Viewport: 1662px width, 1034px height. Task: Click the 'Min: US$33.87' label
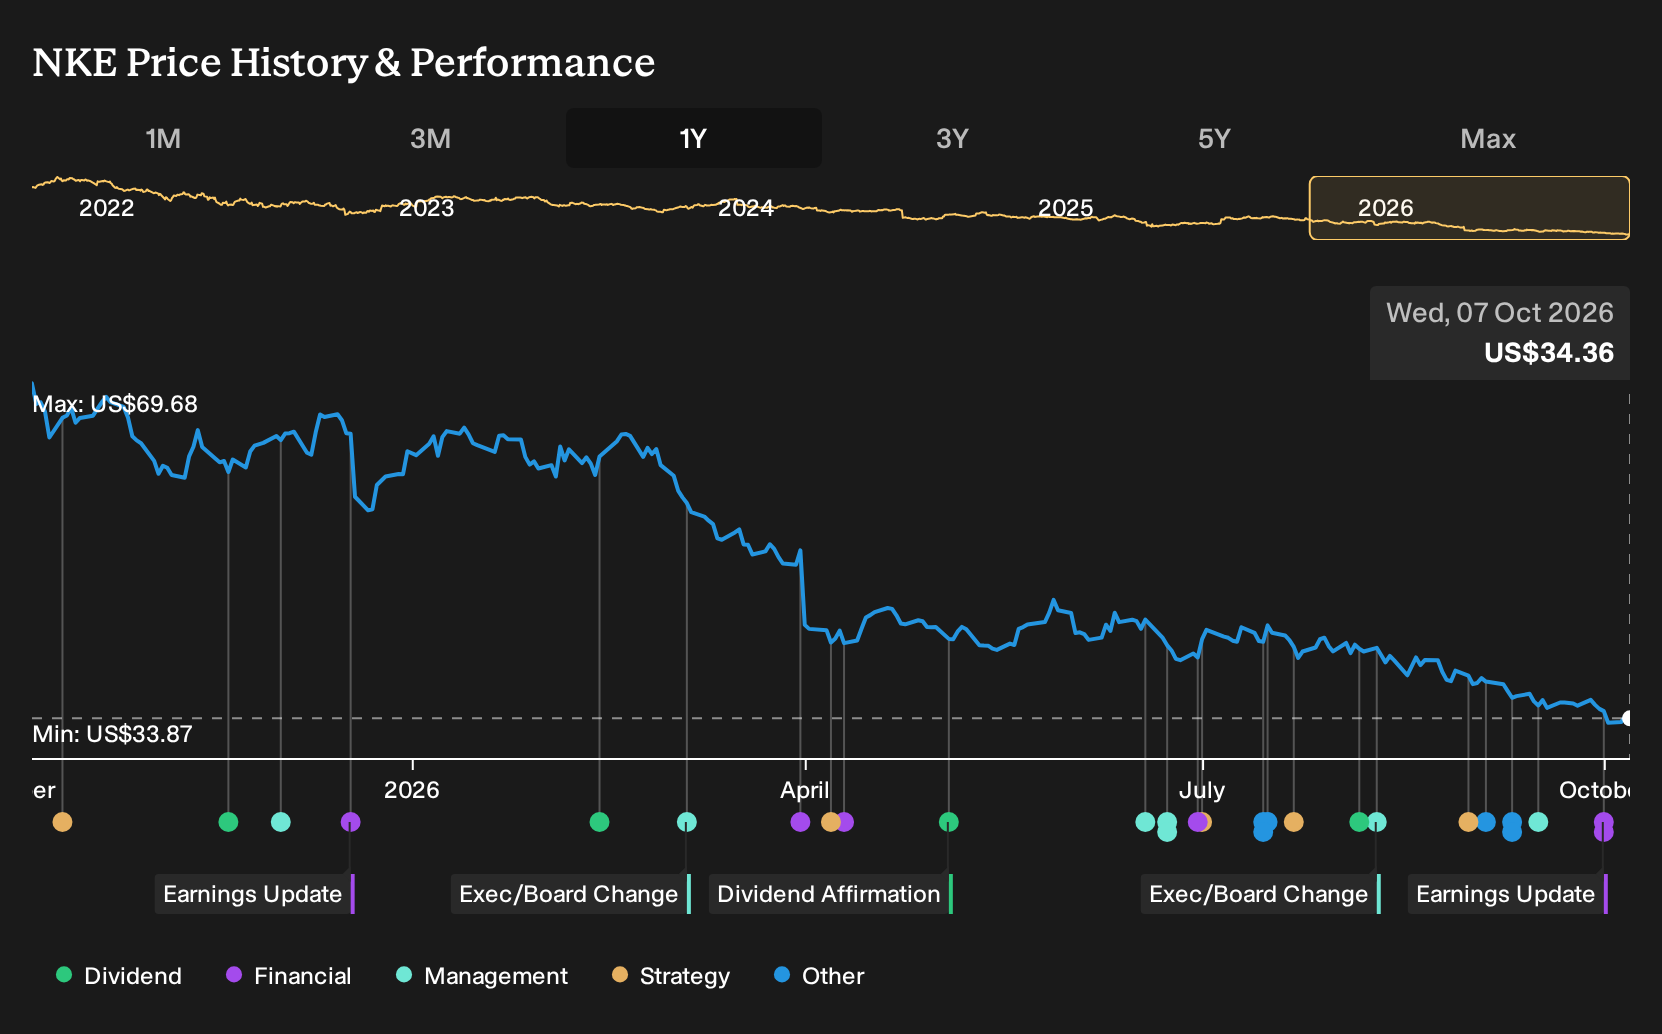[x=112, y=734]
